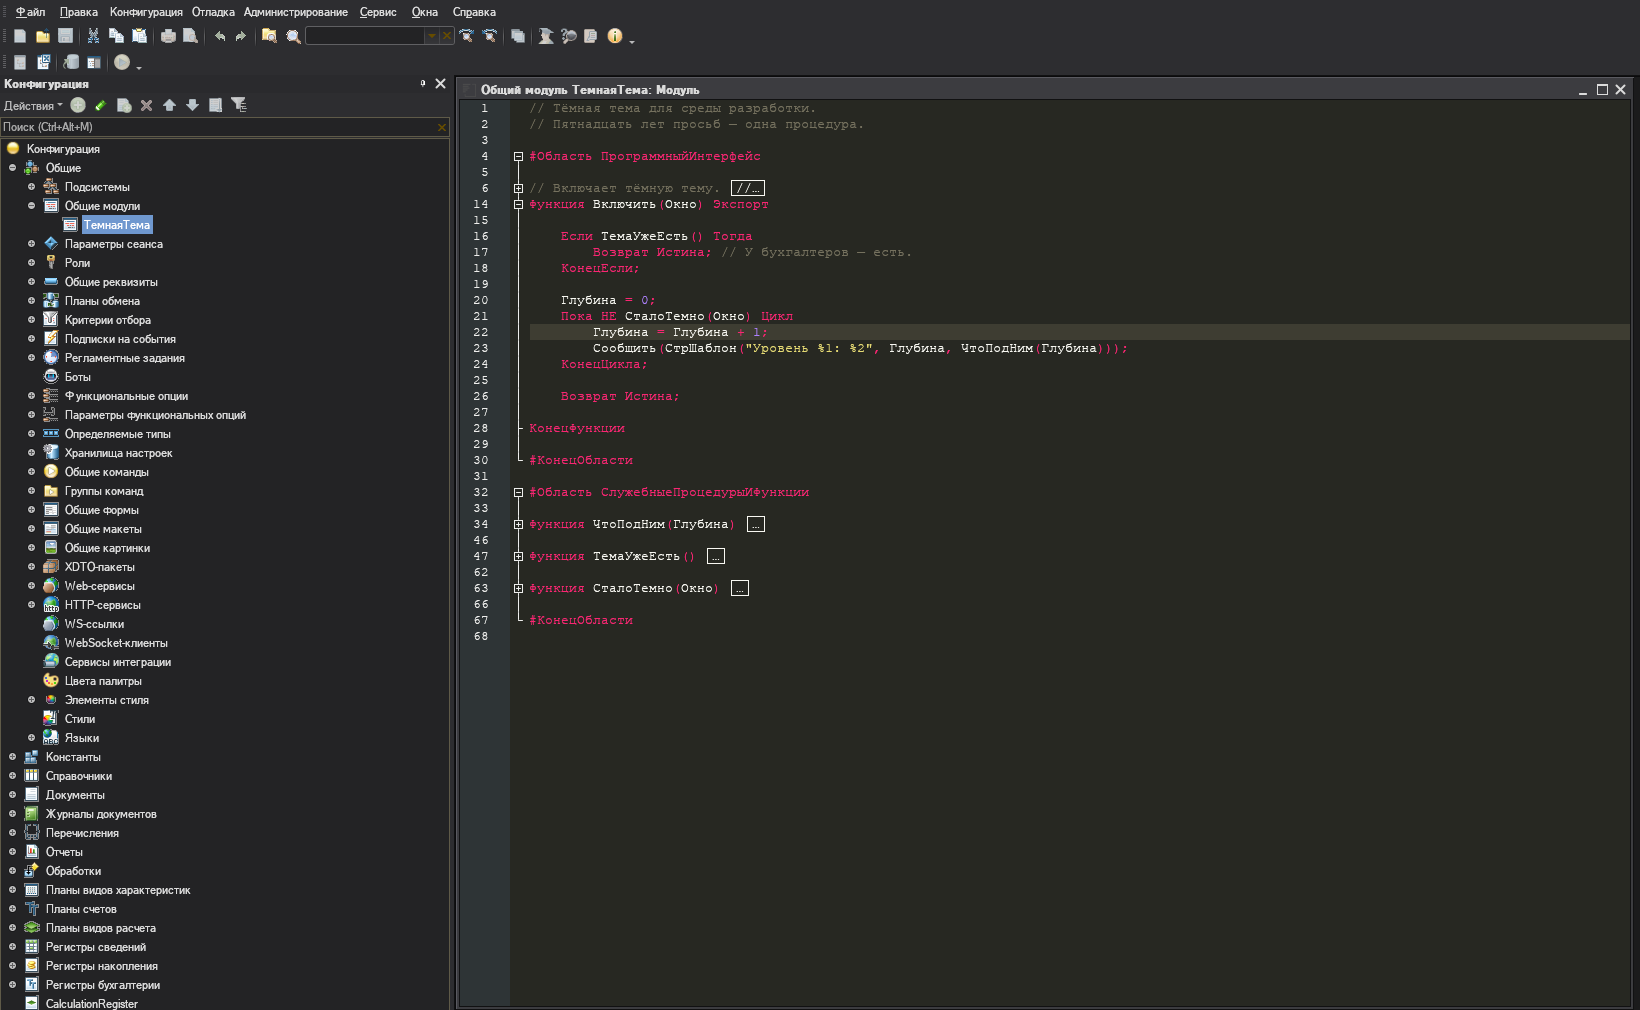Redo the undone action
Image resolution: width=1640 pixels, height=1010 pixels.
pyautogui.click(x=241, y=36)
